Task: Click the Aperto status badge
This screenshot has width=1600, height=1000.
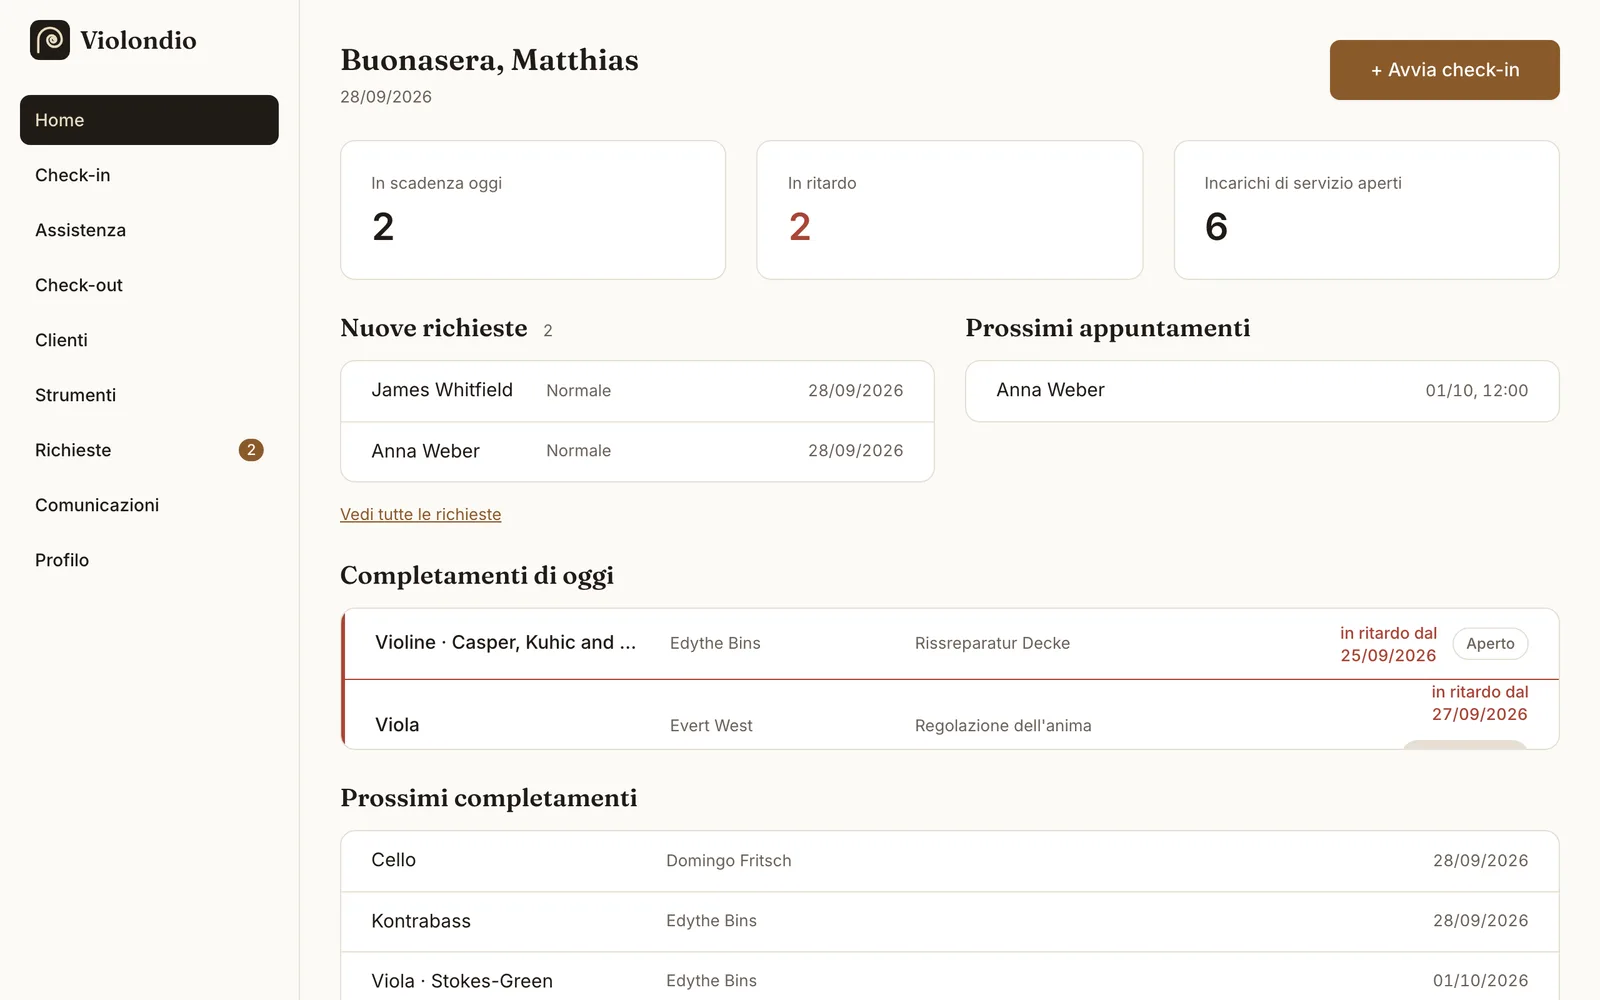Action: click(1490, 644)
